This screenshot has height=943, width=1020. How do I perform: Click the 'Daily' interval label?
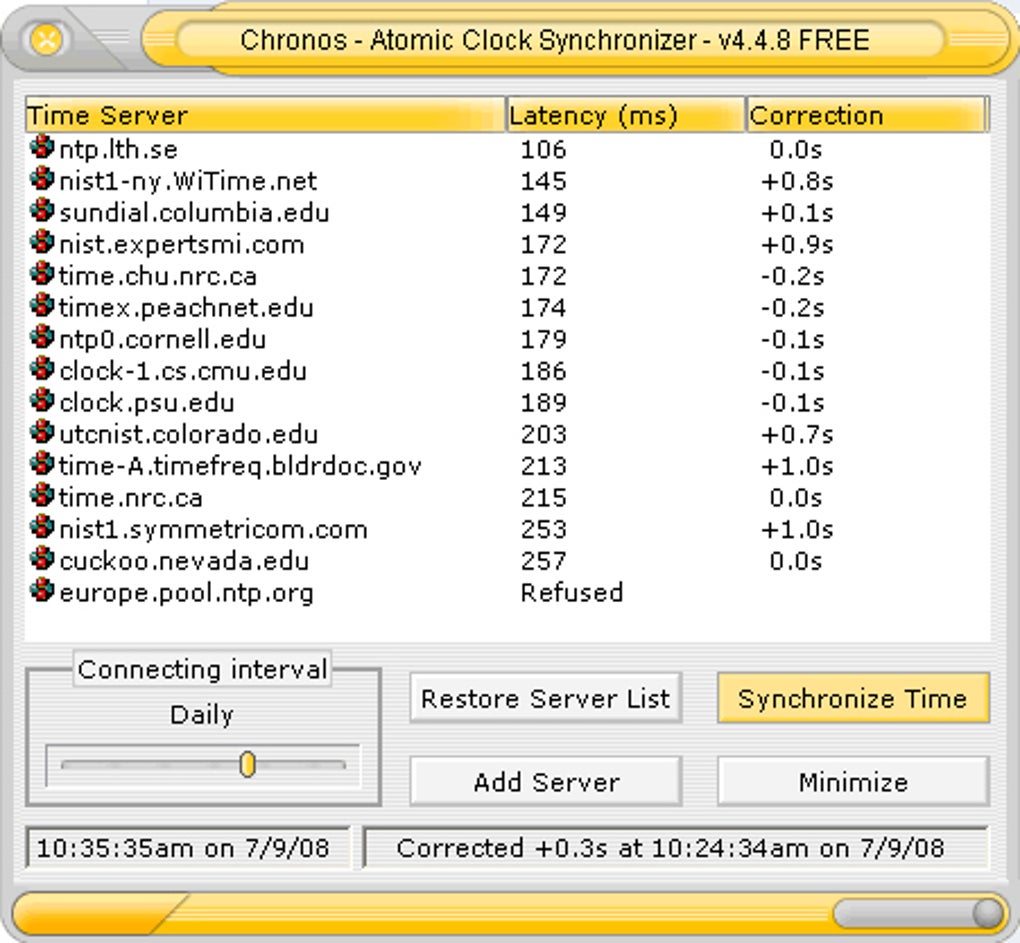202,715
